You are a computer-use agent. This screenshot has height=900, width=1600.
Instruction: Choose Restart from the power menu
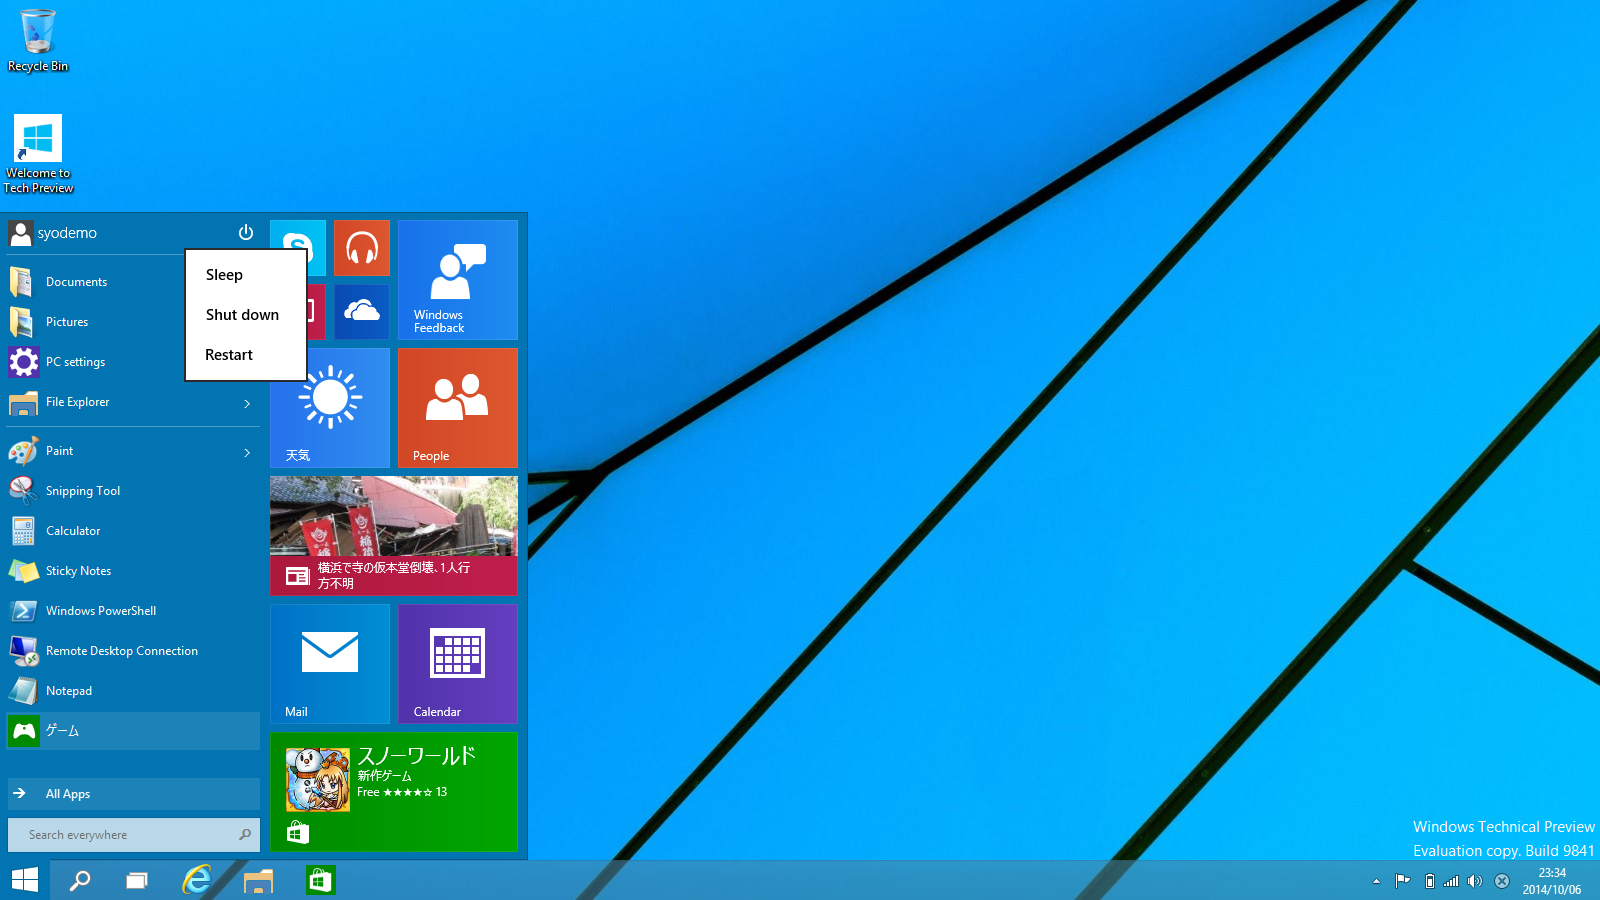(x=245, y=355)
